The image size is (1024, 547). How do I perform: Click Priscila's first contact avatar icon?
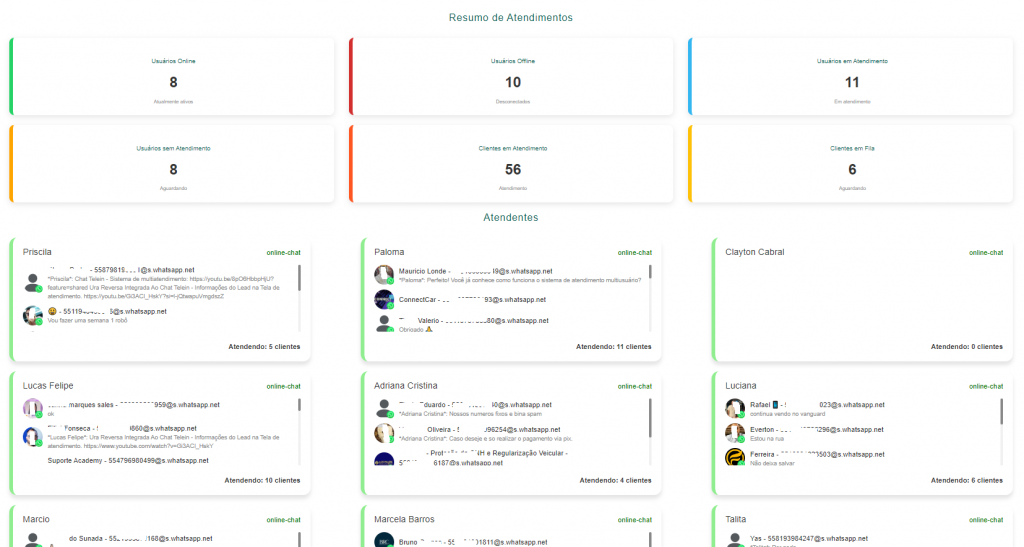click(33, 283)
